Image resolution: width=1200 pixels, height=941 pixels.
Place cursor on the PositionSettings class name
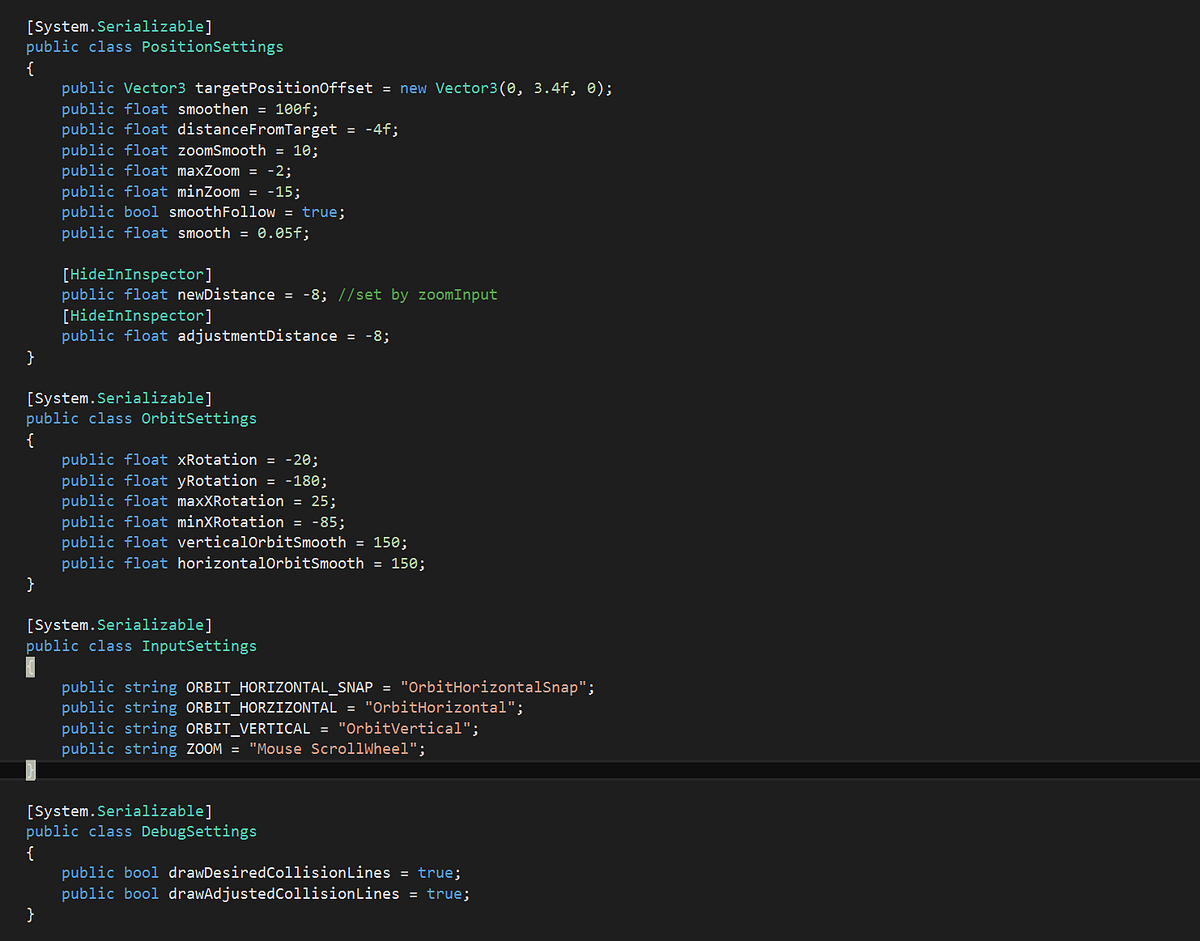coord(211,46)
